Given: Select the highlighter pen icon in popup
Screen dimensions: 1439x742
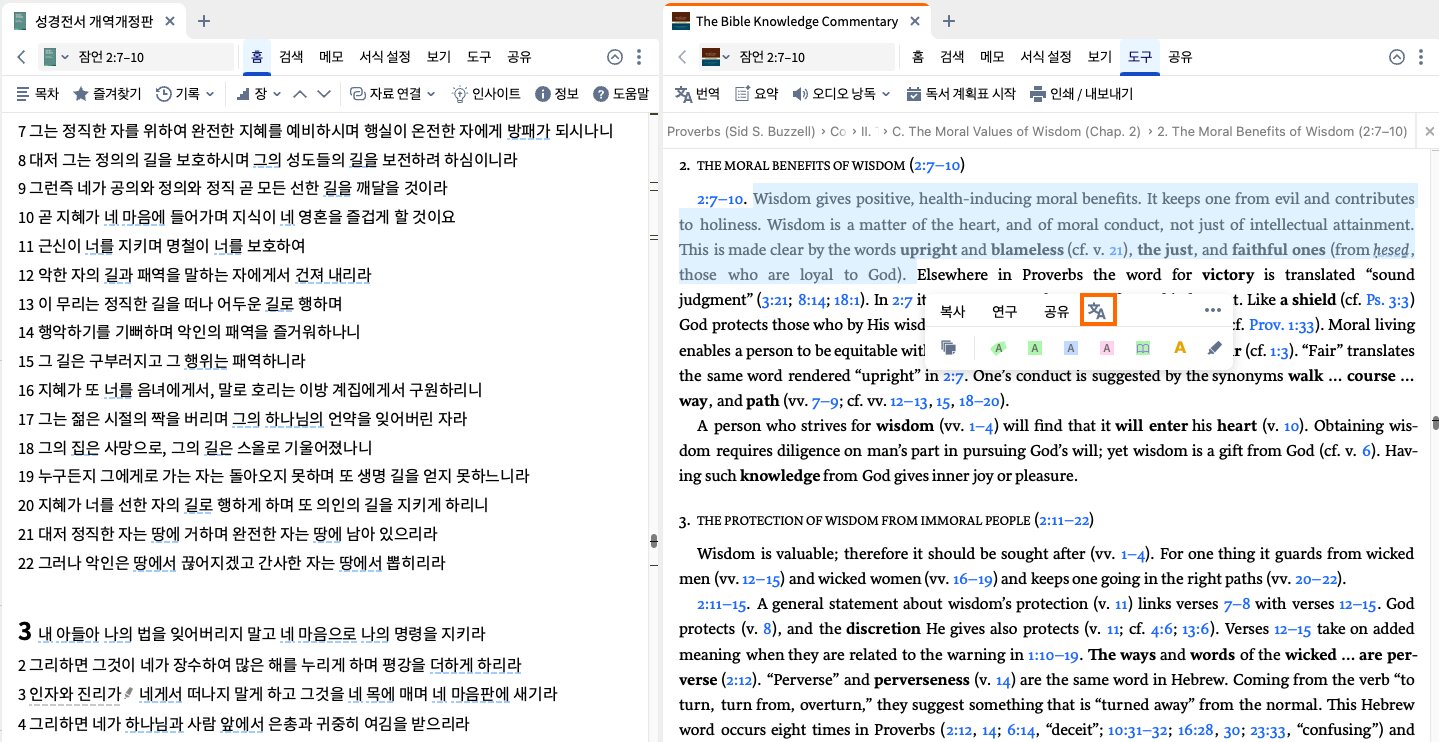Looking at the screenshot, I should [1215, 348].
